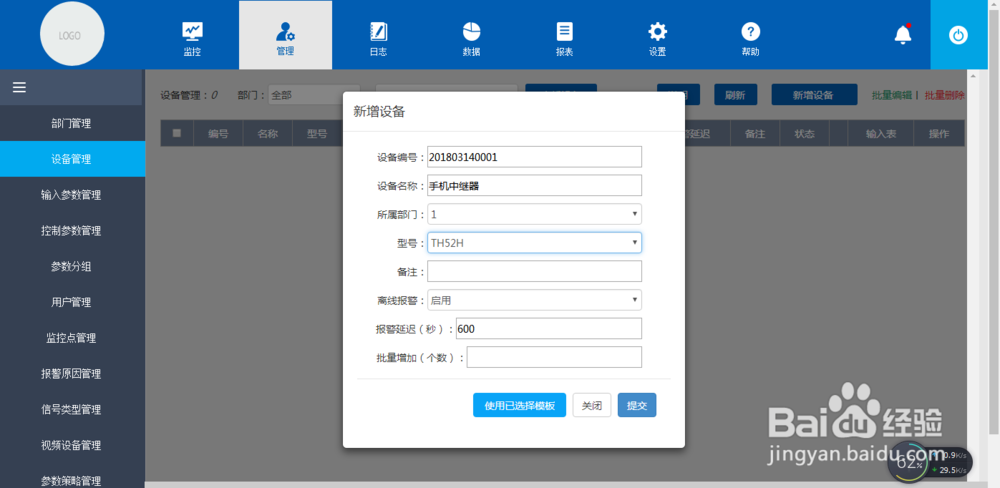This screenshot has height=488, width=1000.
Task: Click the 报警延迟 seconds field
Action: (548, 329)
